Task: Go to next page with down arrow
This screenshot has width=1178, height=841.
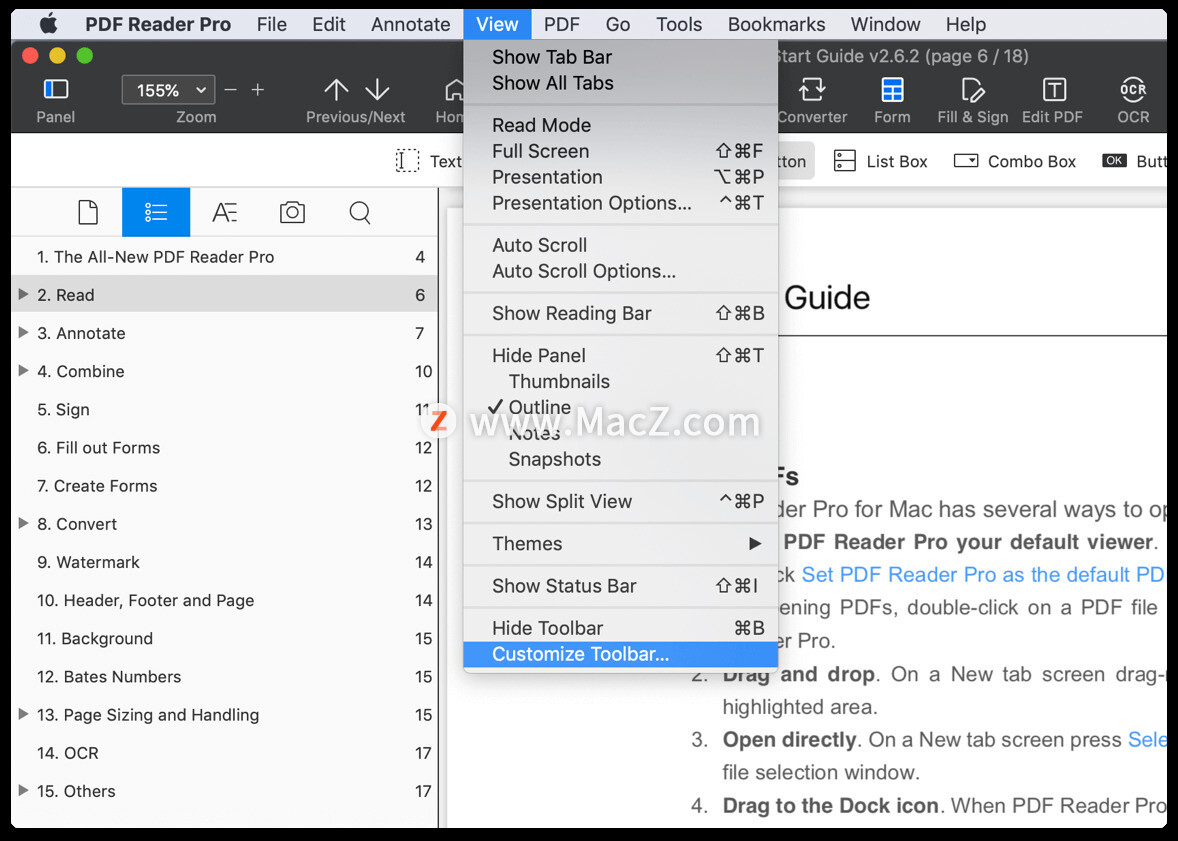Action: click(377, 90)
